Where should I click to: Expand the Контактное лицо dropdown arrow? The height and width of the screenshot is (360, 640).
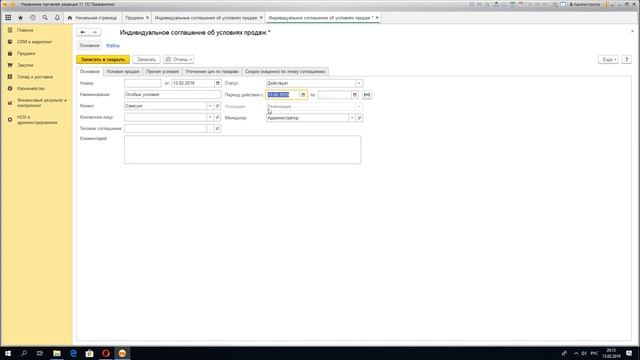[x=210, y=118]
